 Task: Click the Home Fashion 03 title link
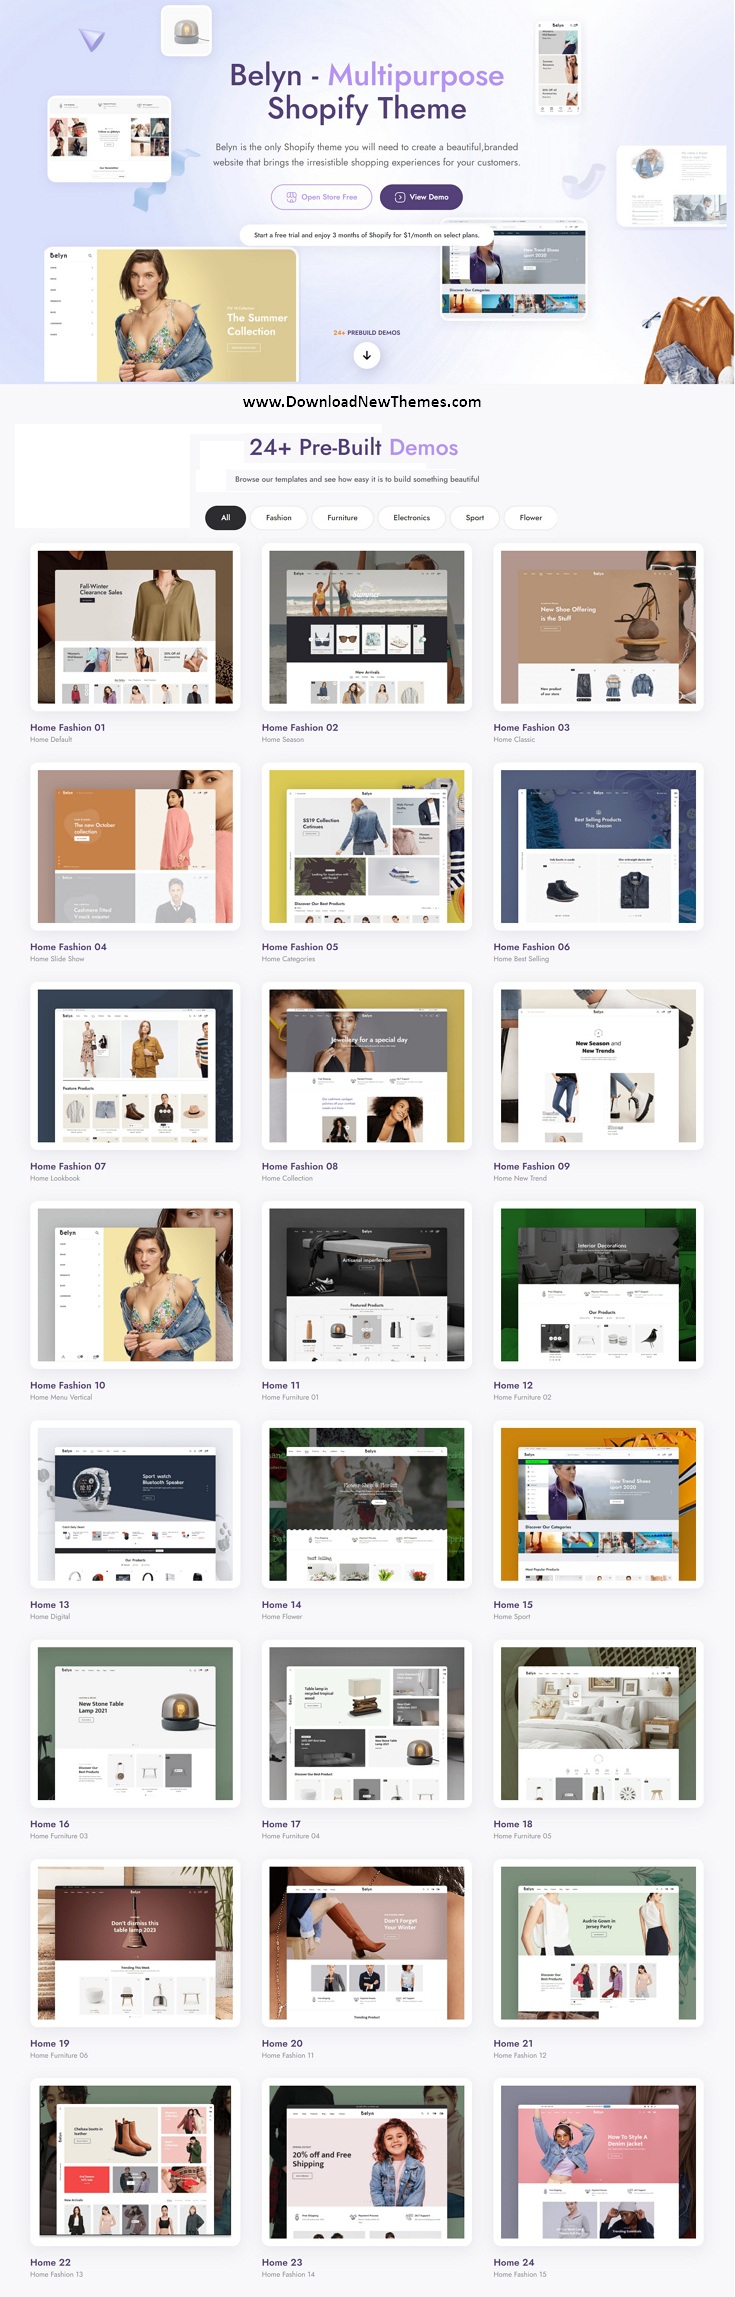pos(531,728)
